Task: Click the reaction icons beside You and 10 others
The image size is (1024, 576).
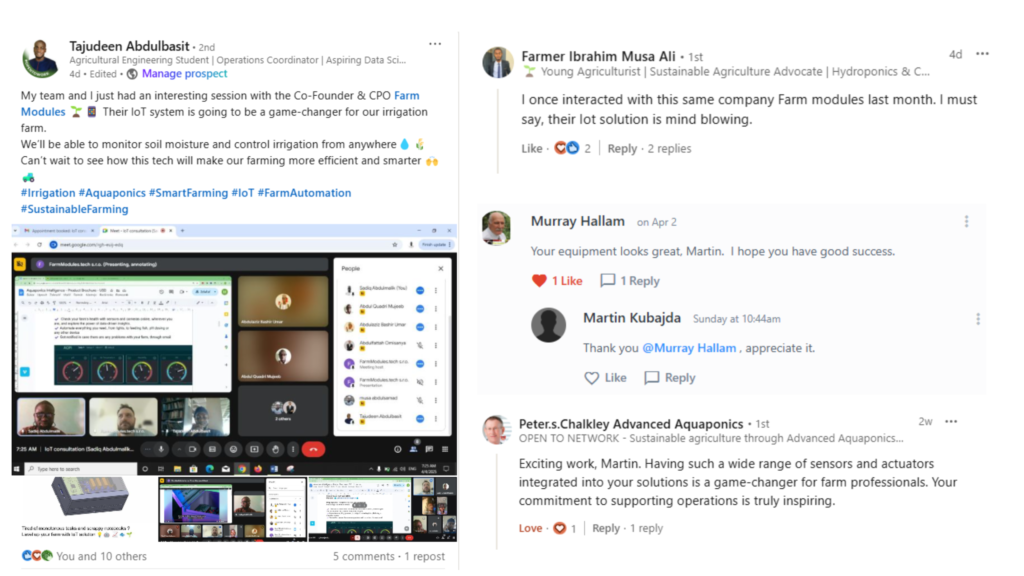Action: pyautogui.click(x=37, y=556)
